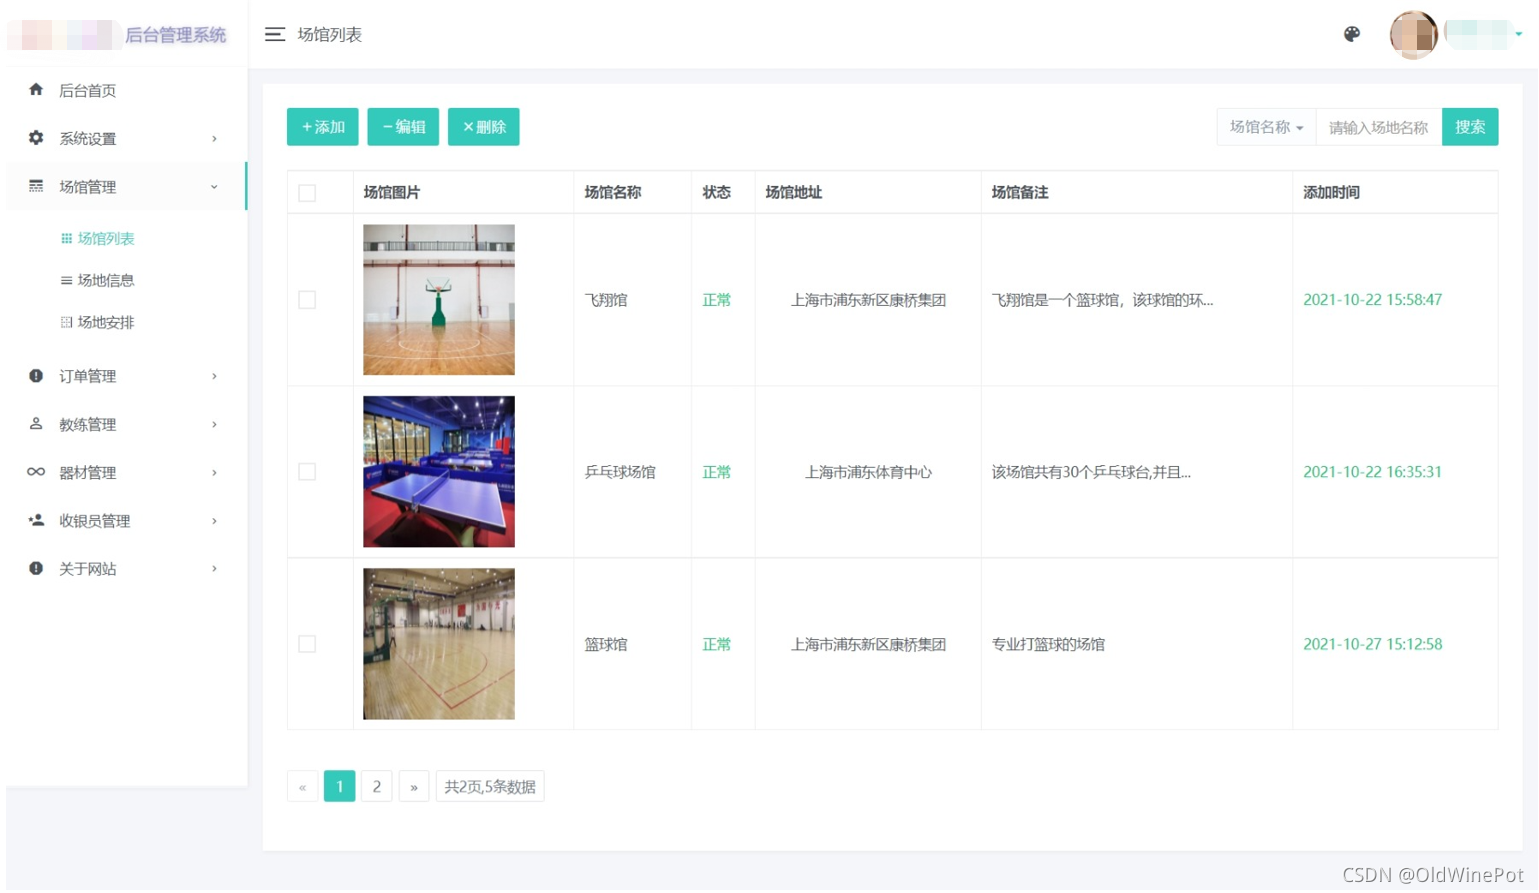Expand the 系统设置 submenu chevron
1539x893 pixels.
tap(214, 139)
